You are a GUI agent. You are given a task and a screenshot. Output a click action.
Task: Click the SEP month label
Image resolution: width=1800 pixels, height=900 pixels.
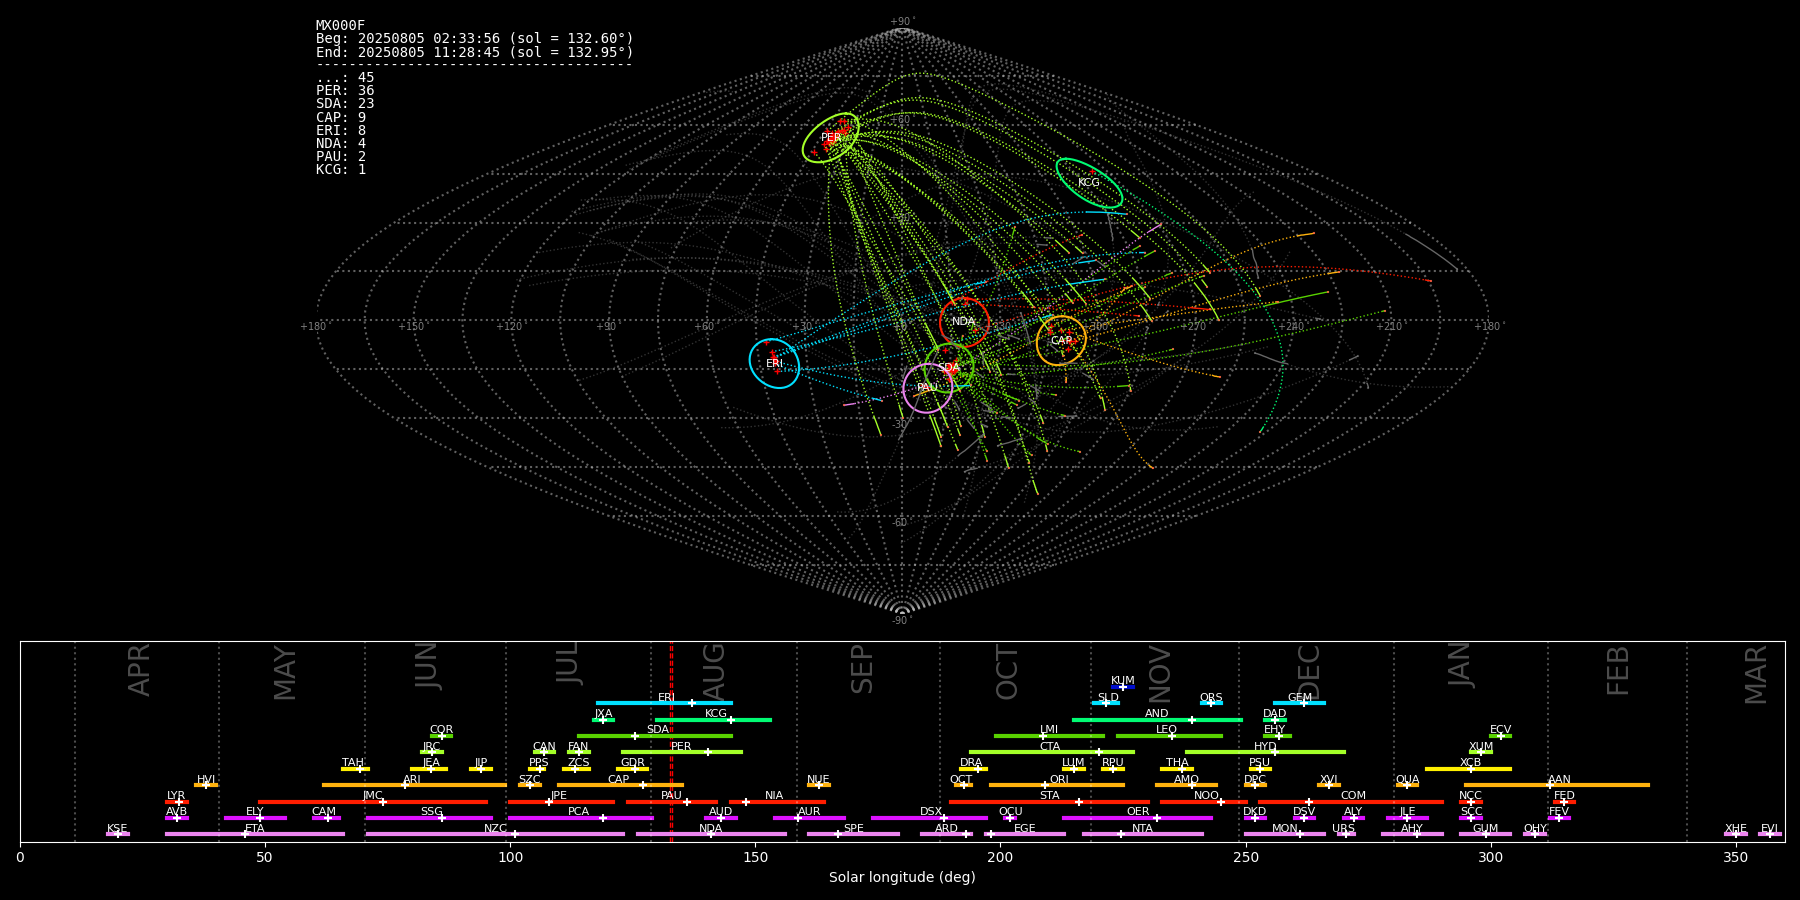[862, 669]
